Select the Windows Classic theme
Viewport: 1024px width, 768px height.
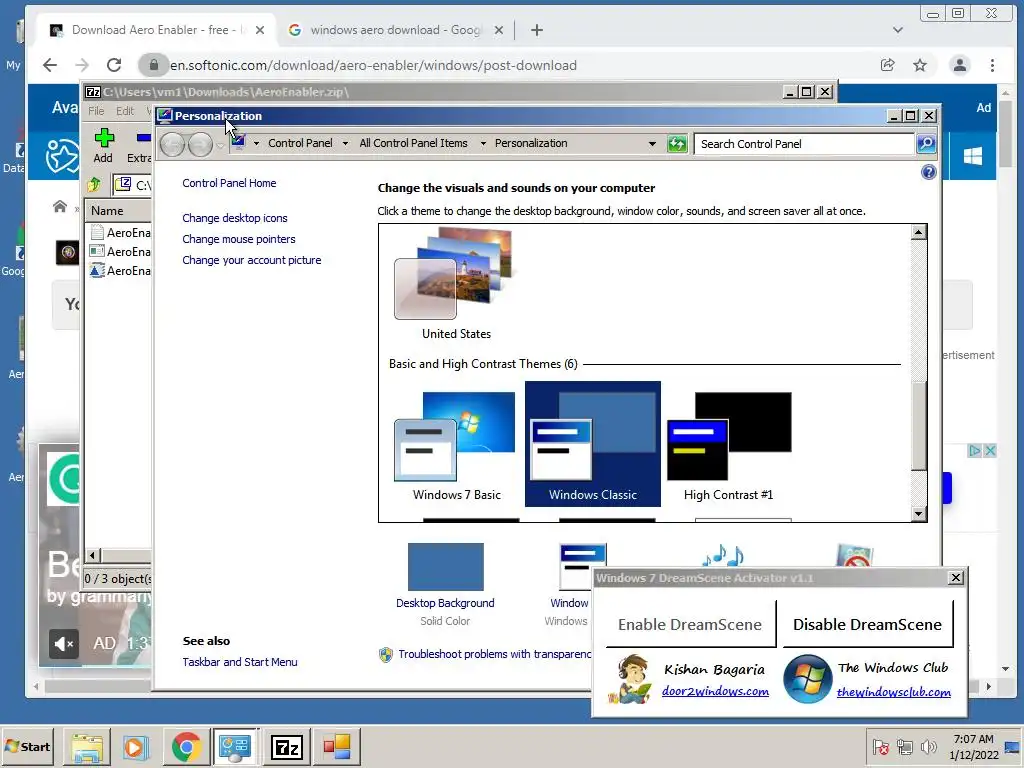(x=592, y=444)
